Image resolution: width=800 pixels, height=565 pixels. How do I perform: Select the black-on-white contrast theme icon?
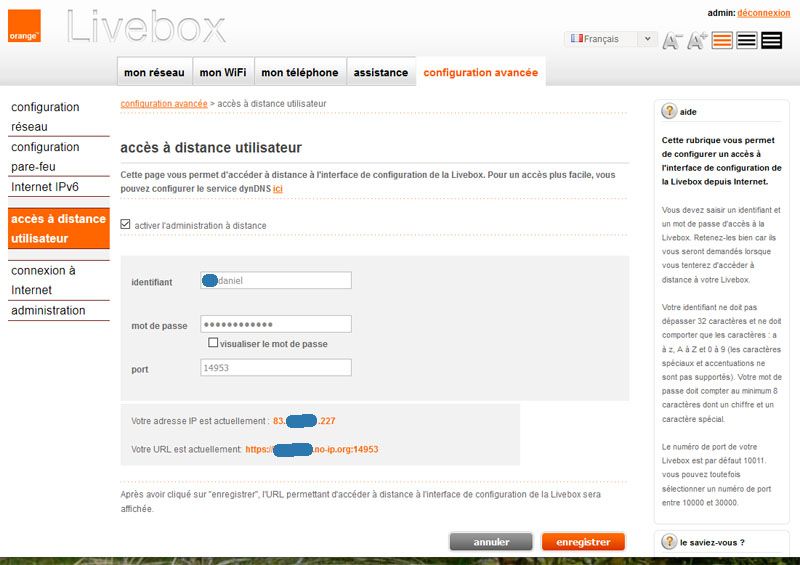746,40
